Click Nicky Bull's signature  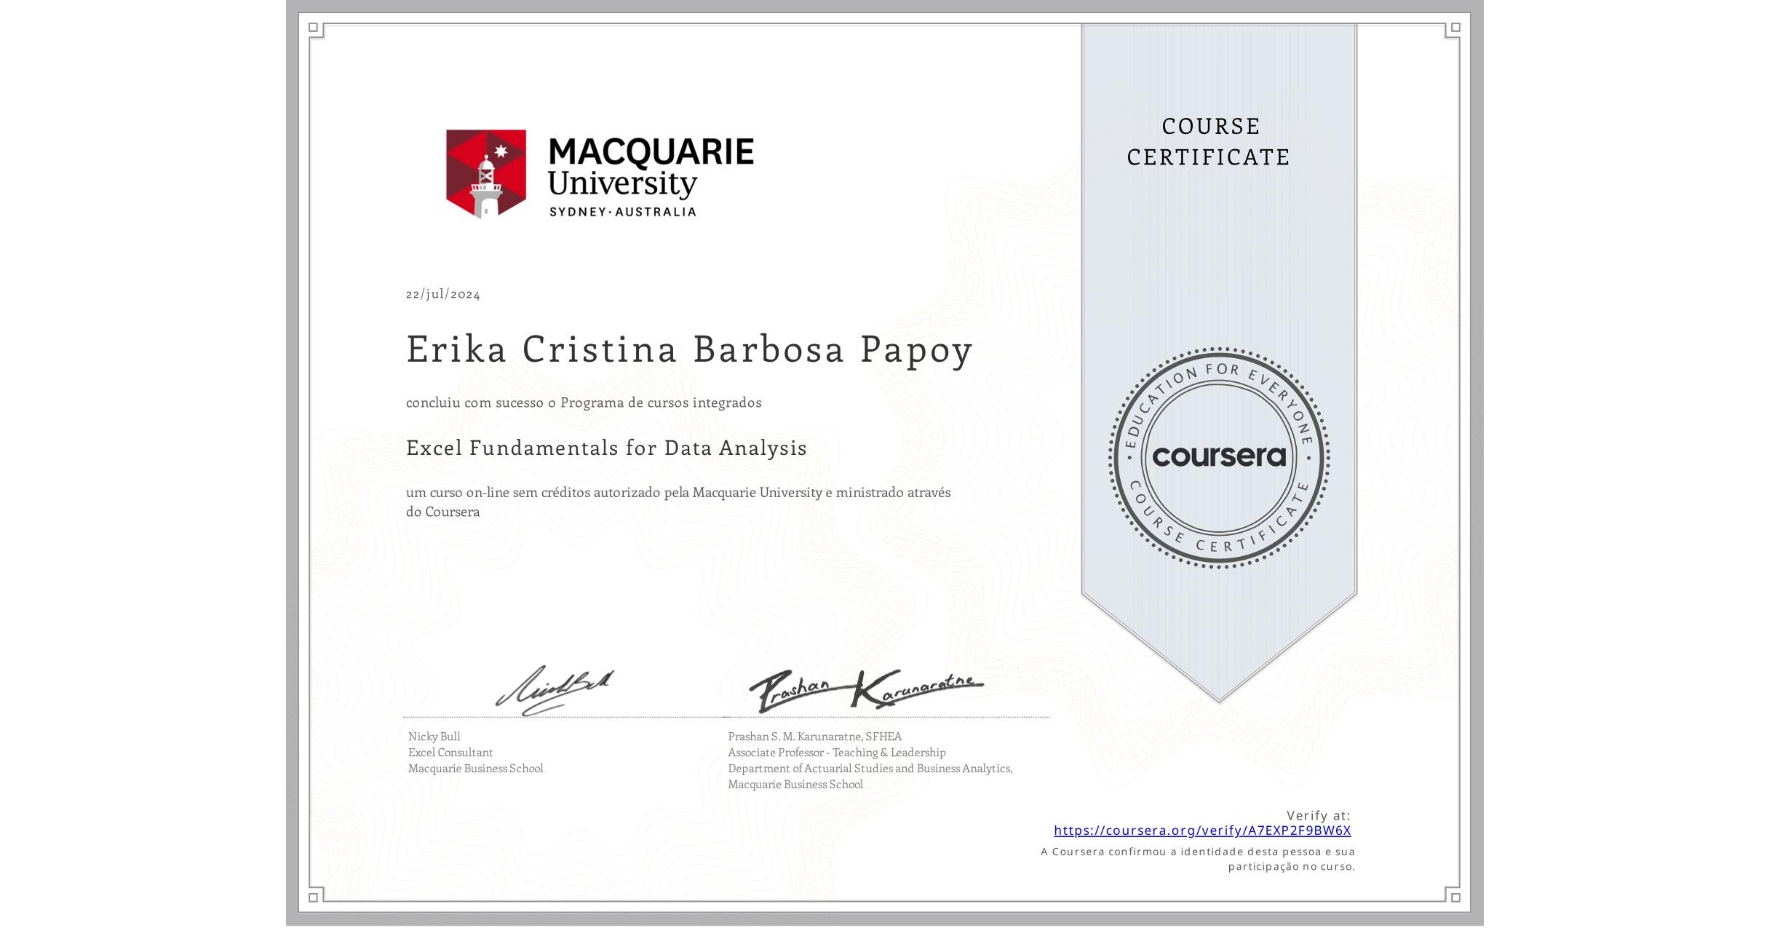[555, 690]
